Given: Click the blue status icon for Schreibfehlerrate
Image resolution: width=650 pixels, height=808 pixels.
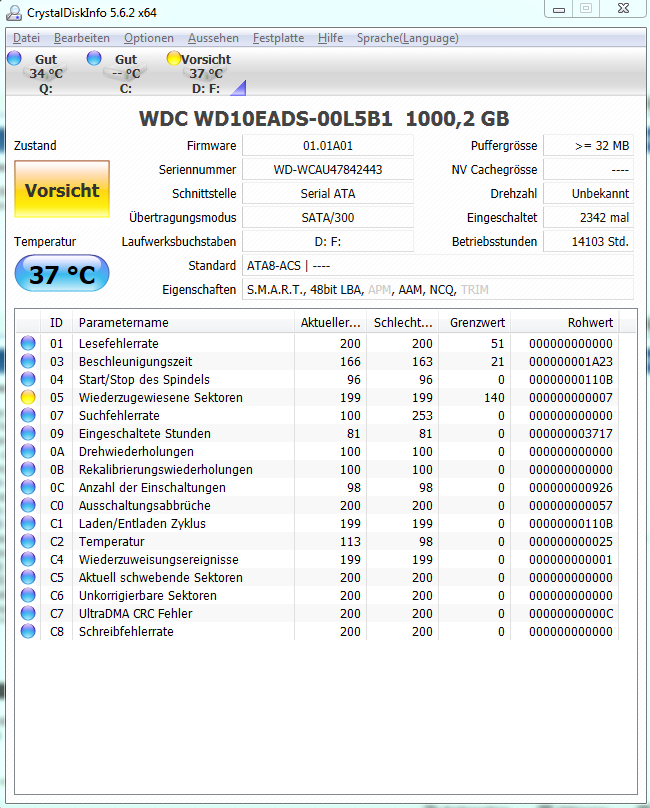Looking at the screenshot, I should click(x=28, y=631).
